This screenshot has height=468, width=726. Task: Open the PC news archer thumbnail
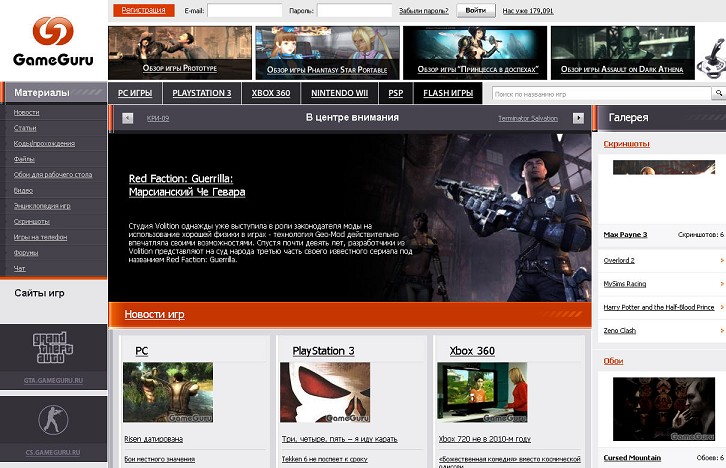(168, 392)
